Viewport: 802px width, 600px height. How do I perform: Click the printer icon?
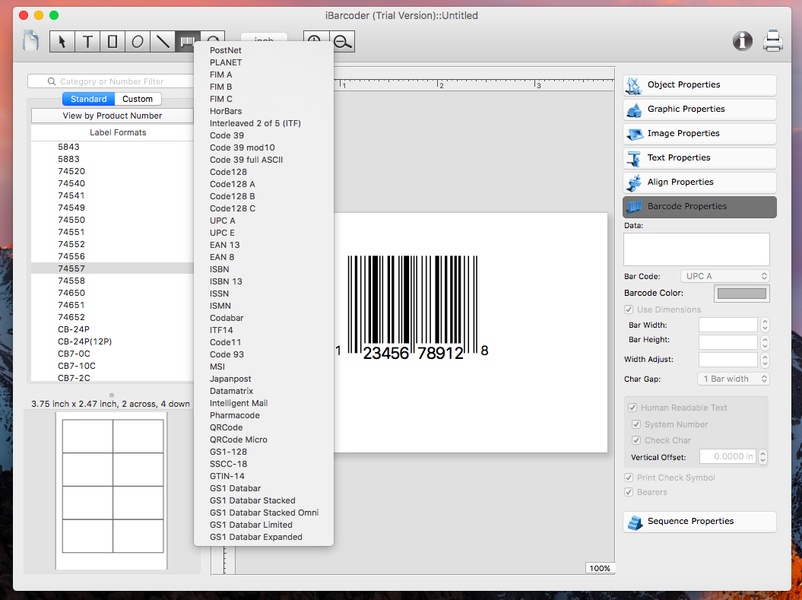click(x=773, y=41)
